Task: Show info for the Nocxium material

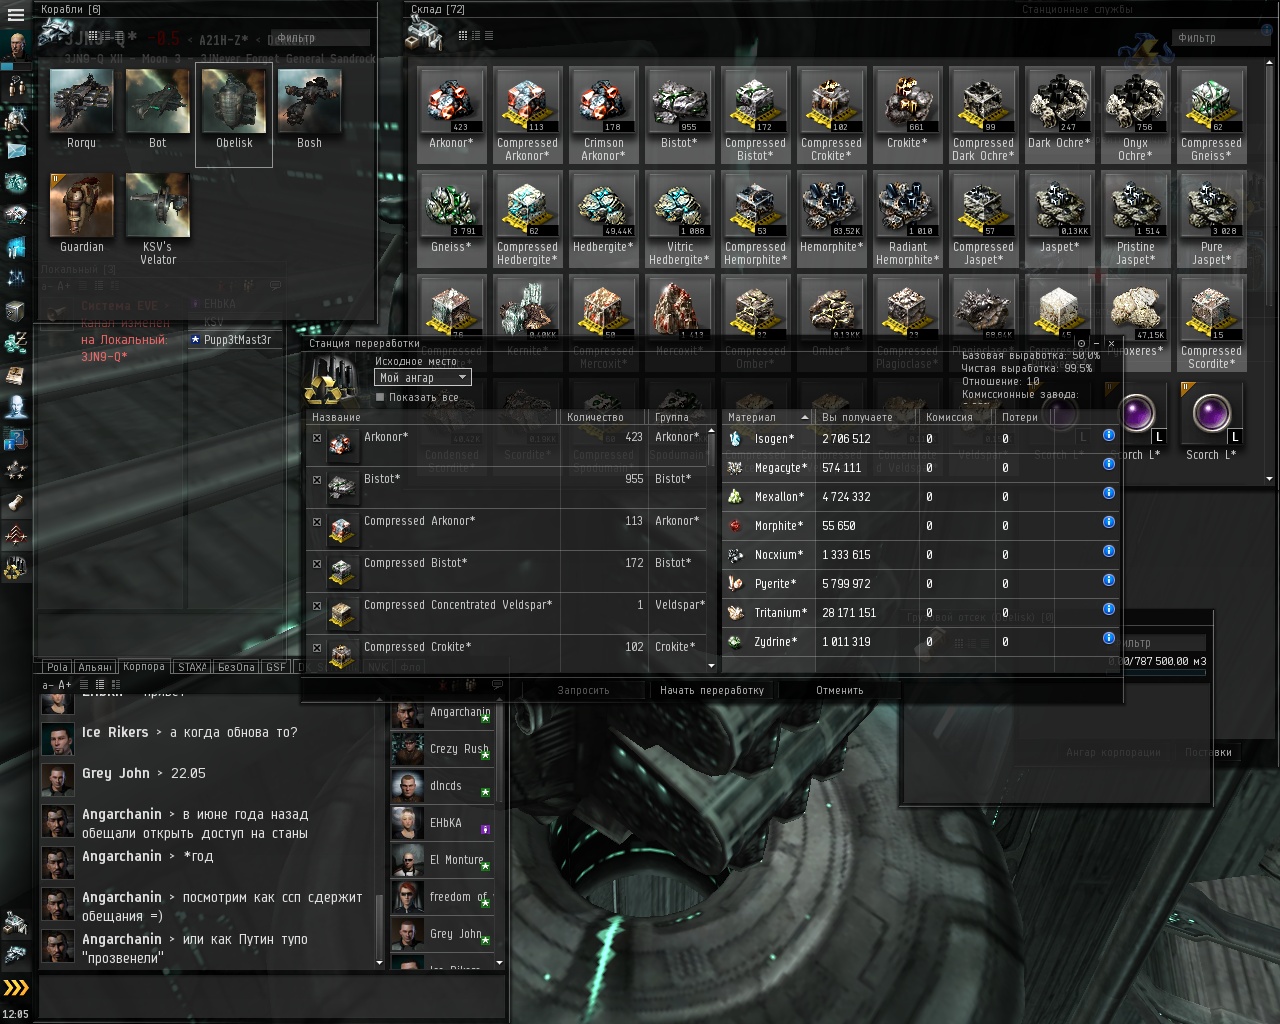Action: pos(1108,551)
